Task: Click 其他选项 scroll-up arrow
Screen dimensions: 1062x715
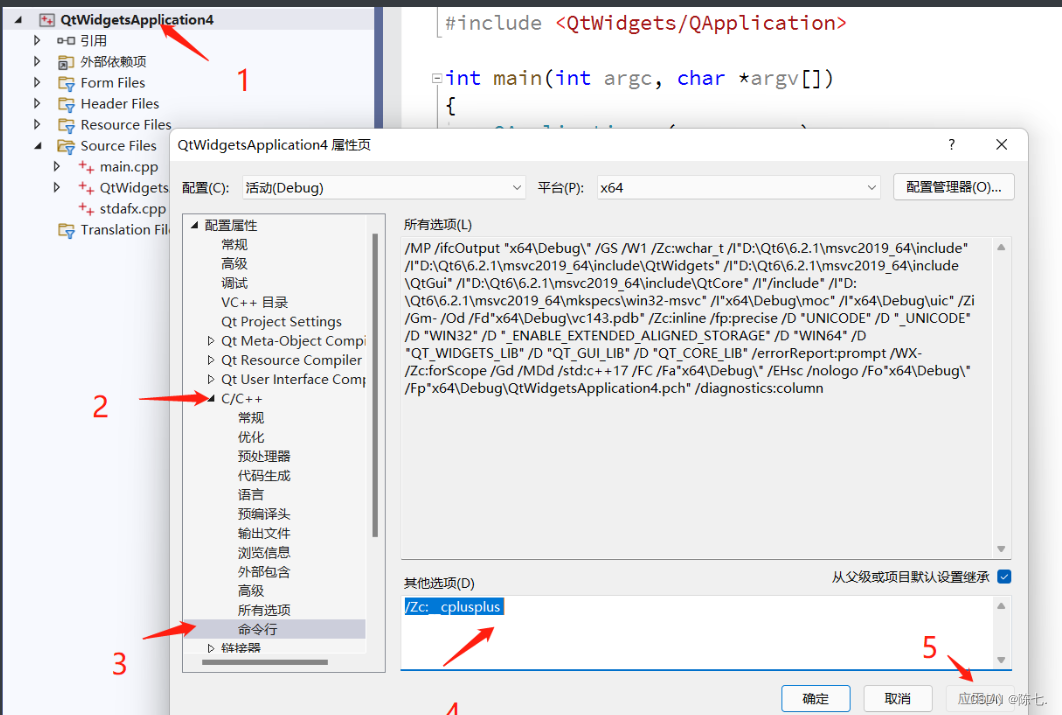Action: (1001, 606)
